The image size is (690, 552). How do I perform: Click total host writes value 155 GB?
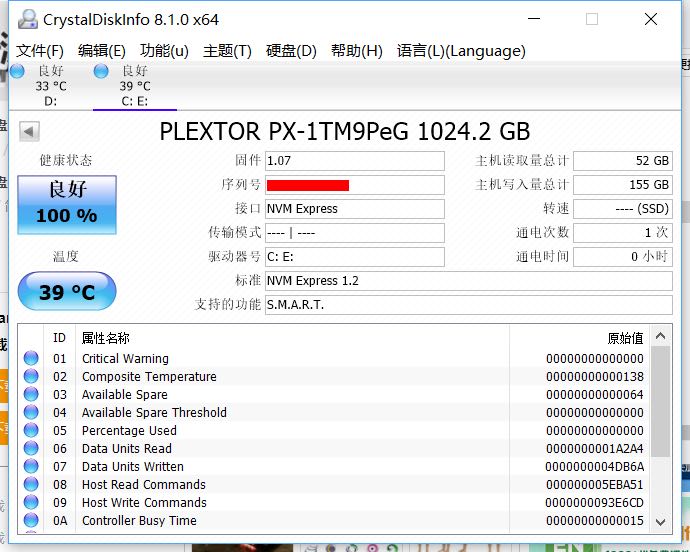point(623,185)
